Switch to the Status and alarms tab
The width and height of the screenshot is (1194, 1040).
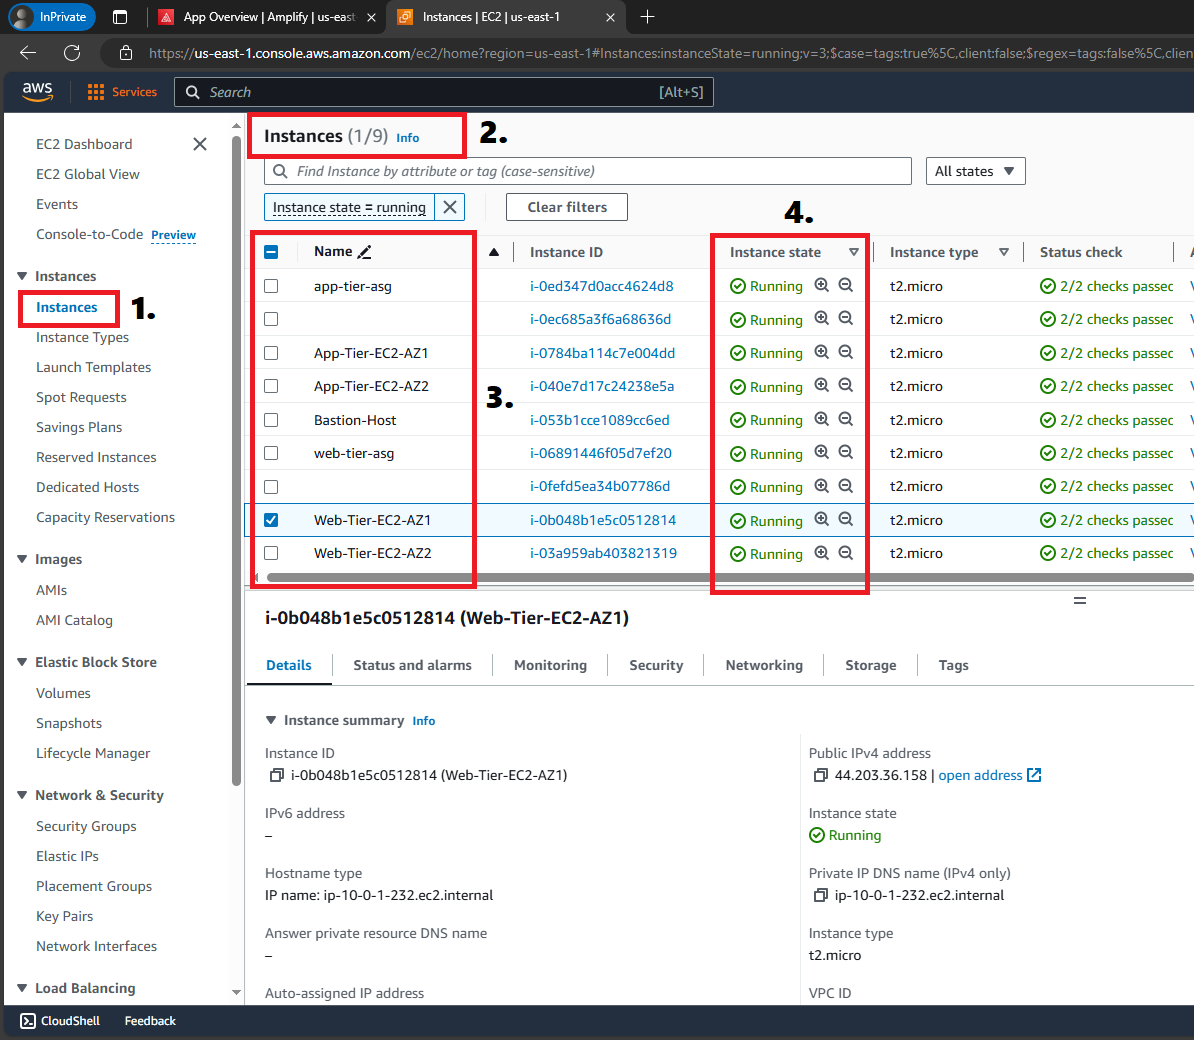412,665
